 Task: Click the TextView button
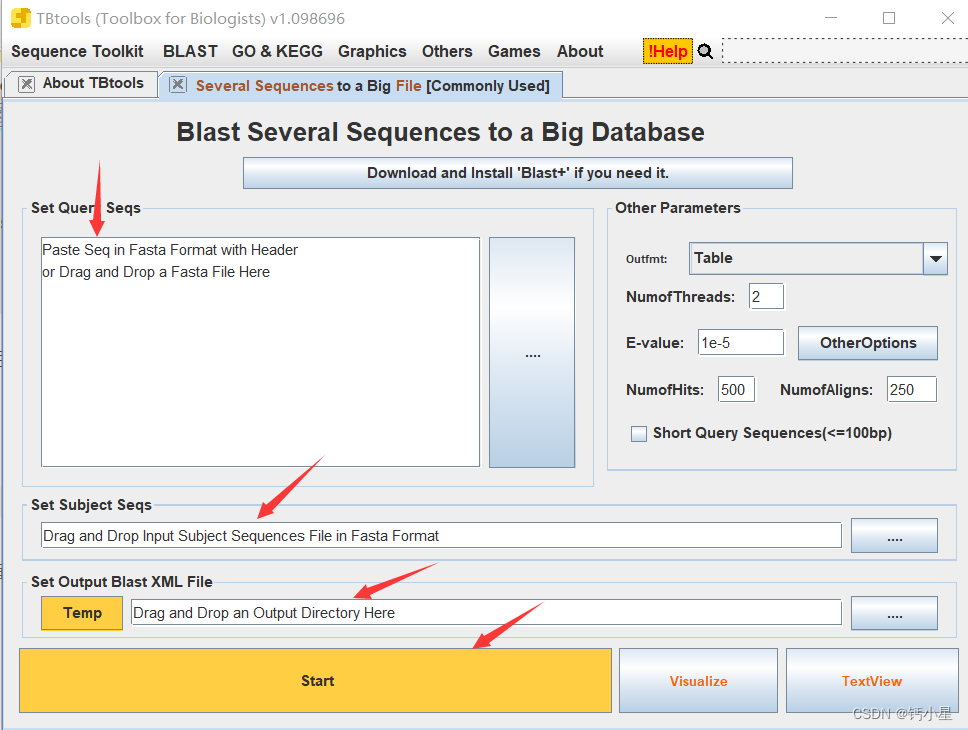[872, 681]
